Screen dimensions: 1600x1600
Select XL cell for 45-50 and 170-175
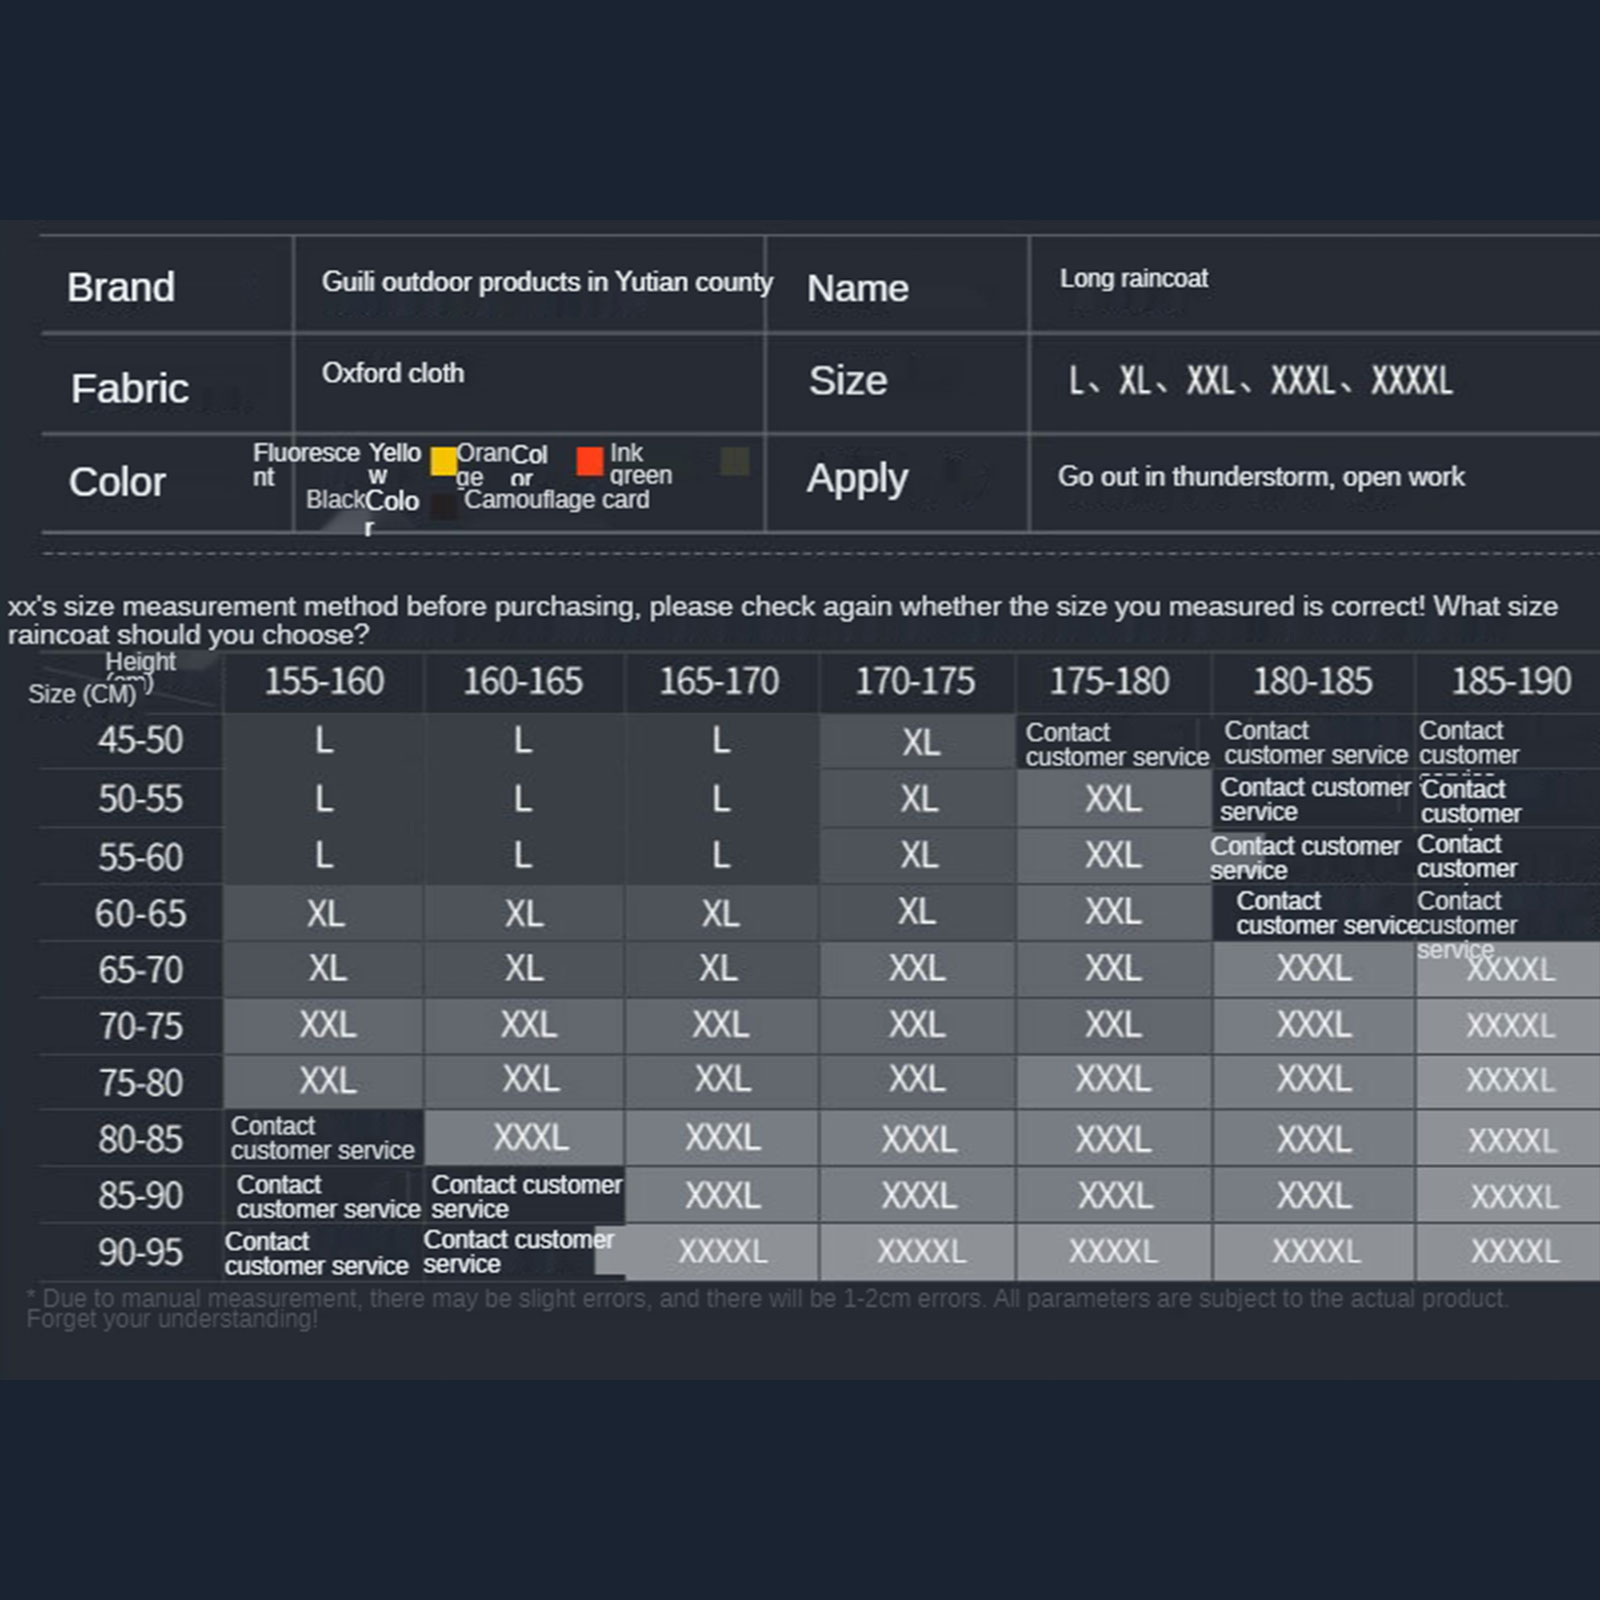920,743
